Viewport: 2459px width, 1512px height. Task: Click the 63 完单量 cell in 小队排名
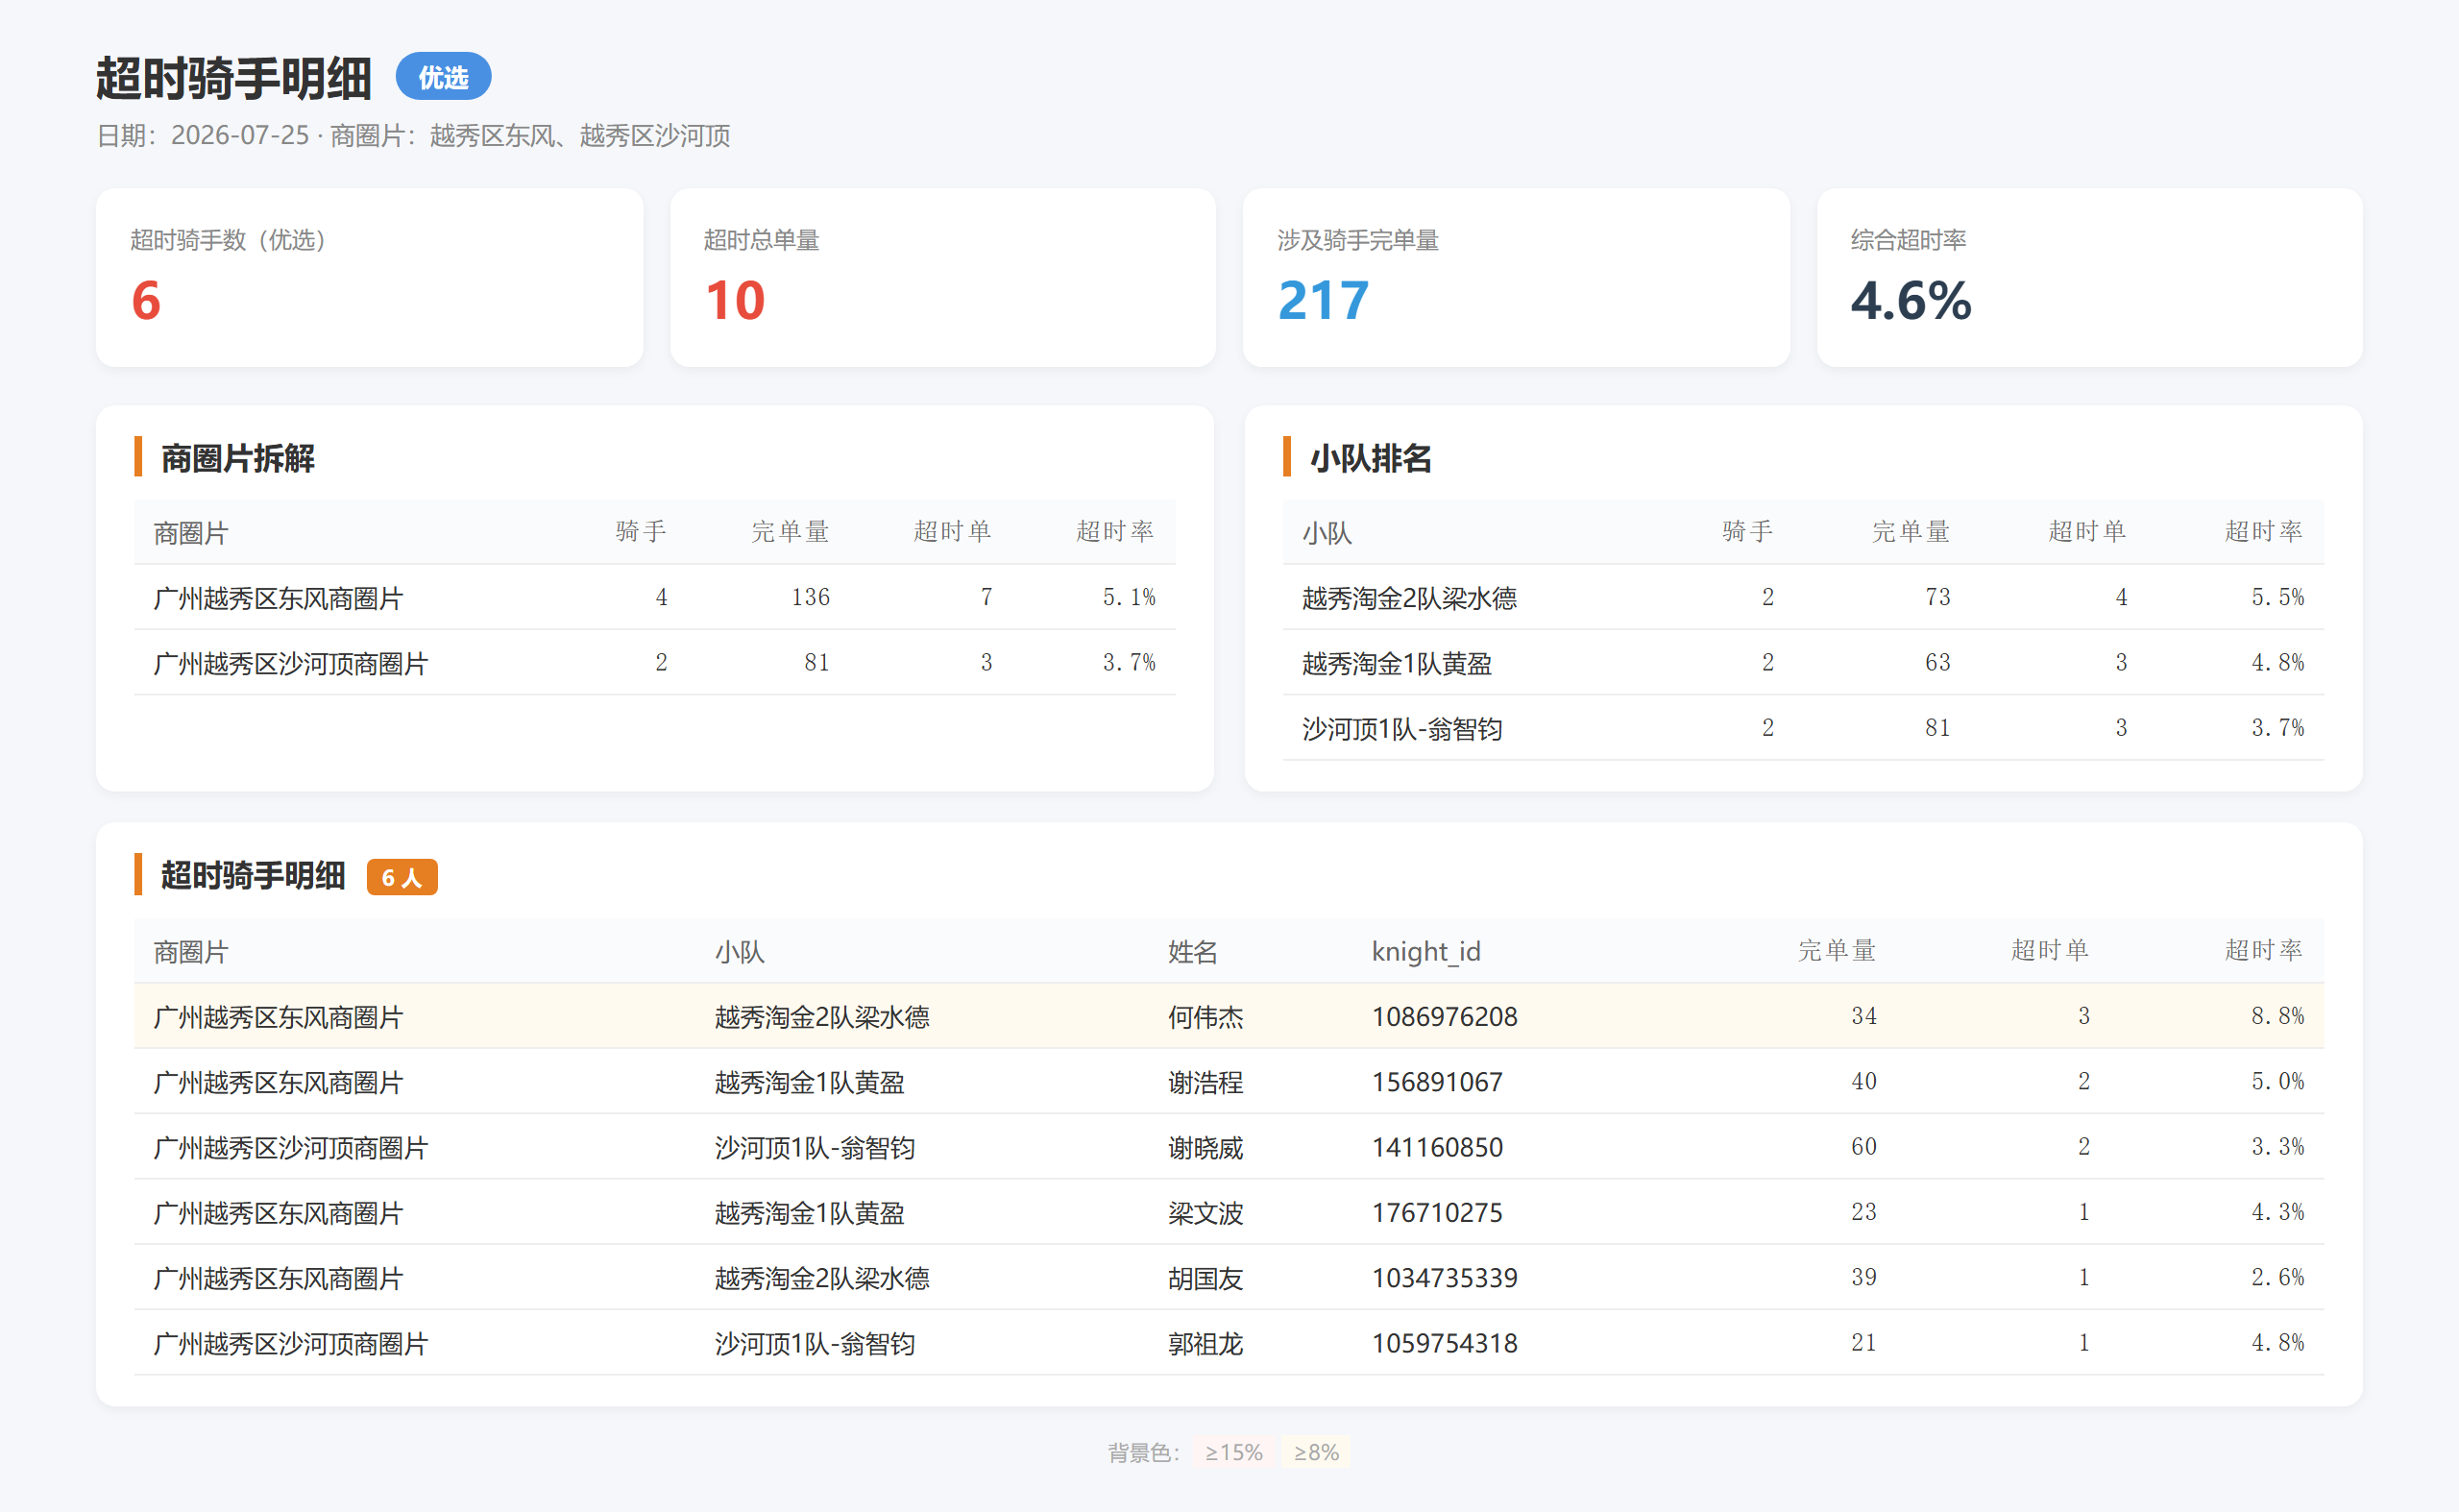1938,662
